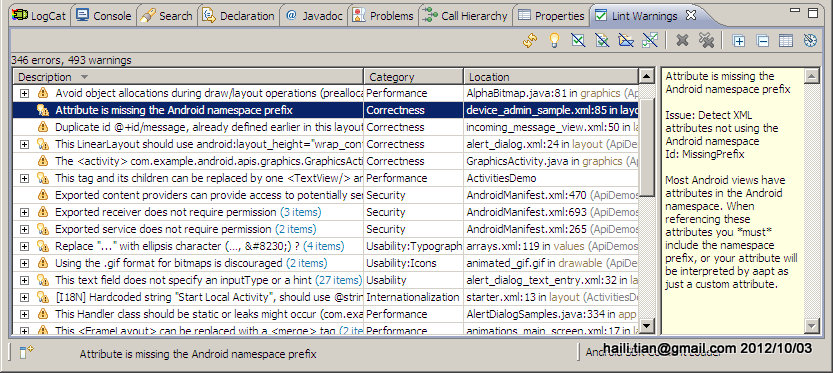Click location AndroidManifest.xml:693
Image resolution: width=833 pixels, height=373 pixels.
(526, 212)
